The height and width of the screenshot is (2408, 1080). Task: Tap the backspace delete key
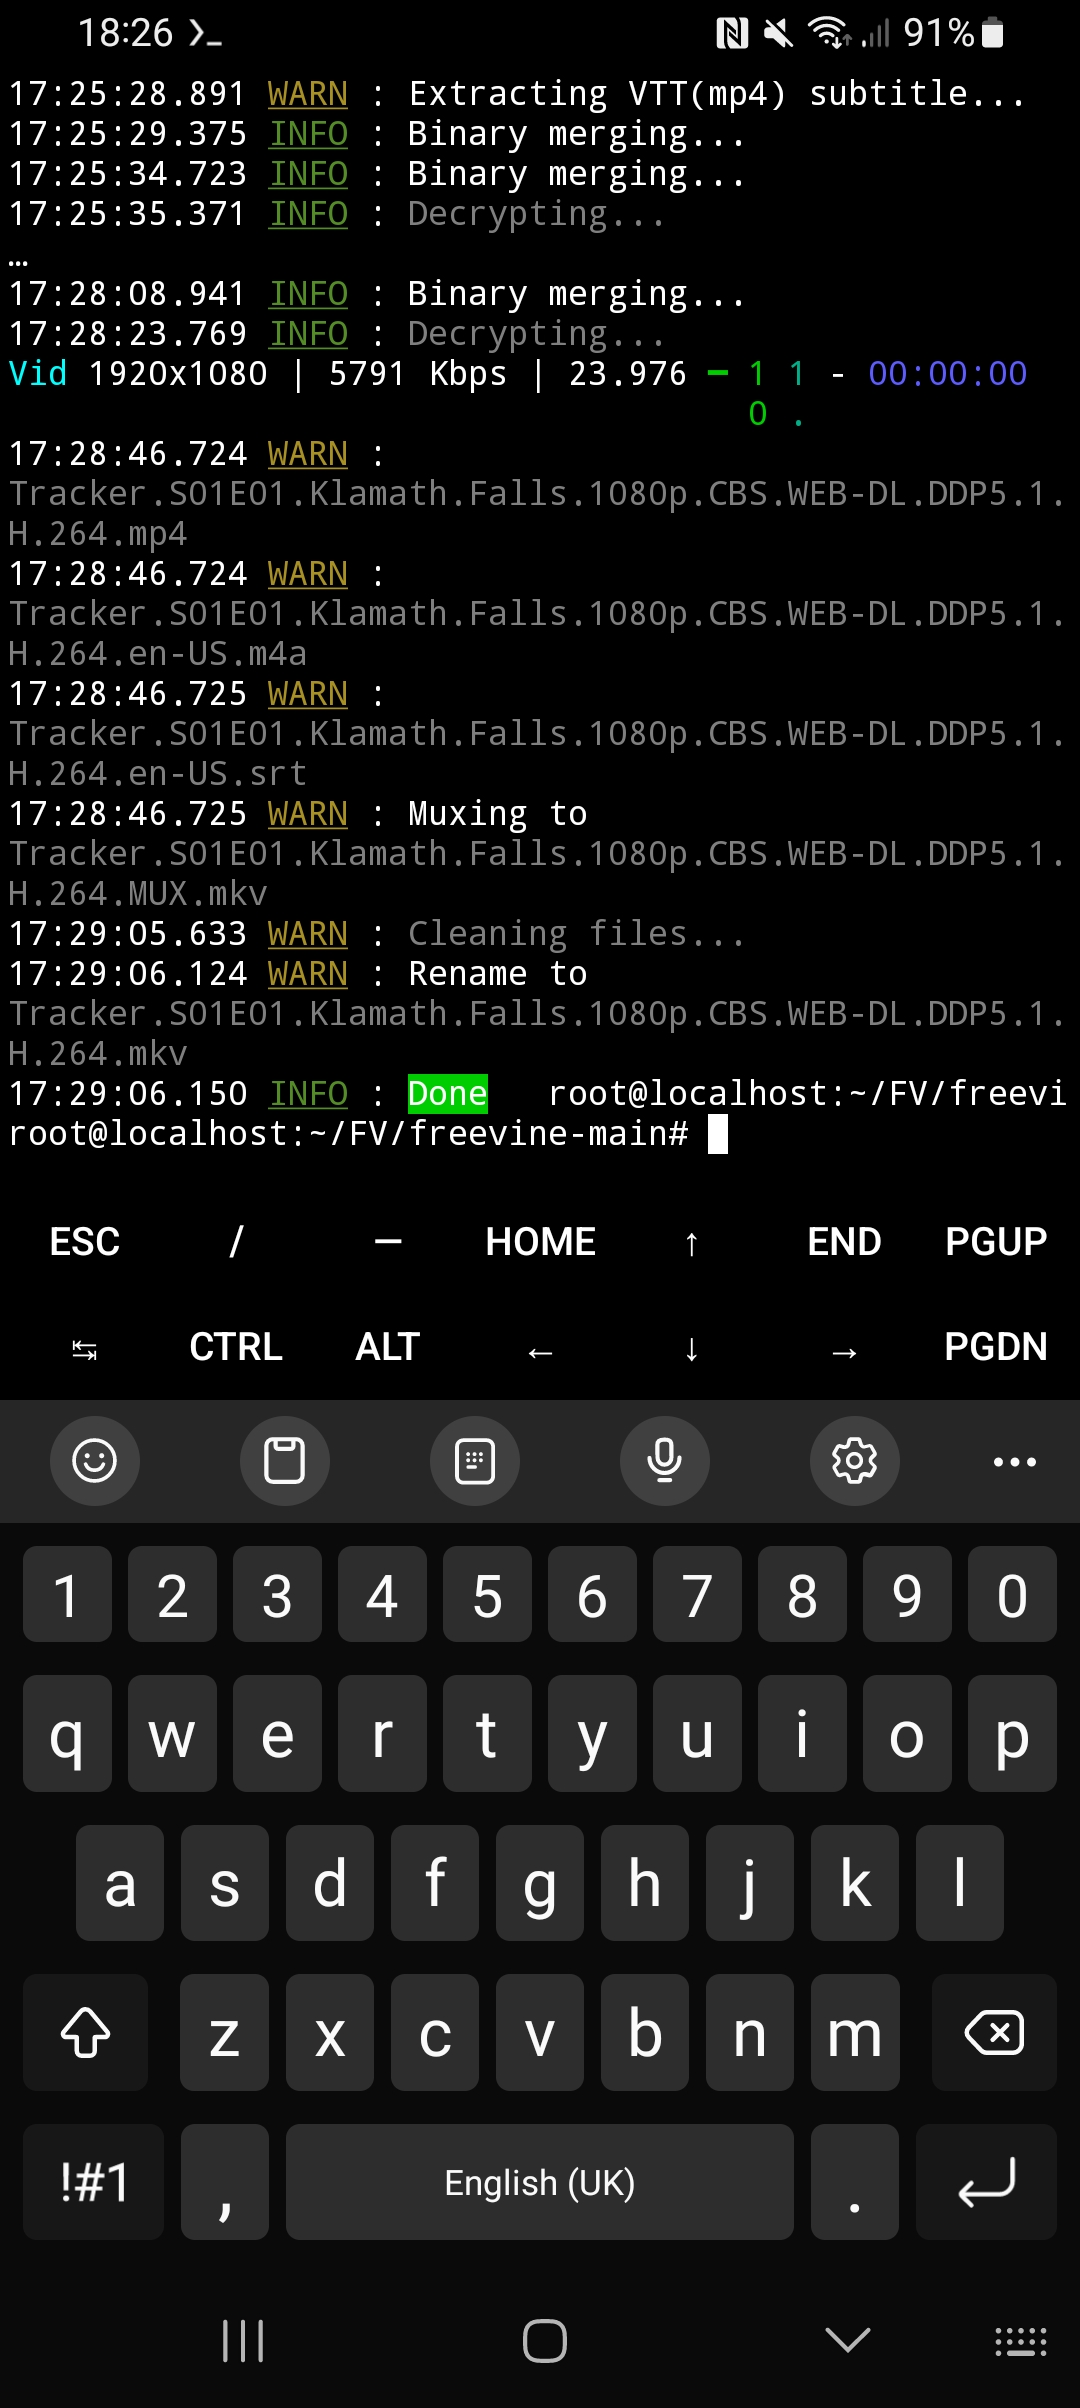point(994,2033)
